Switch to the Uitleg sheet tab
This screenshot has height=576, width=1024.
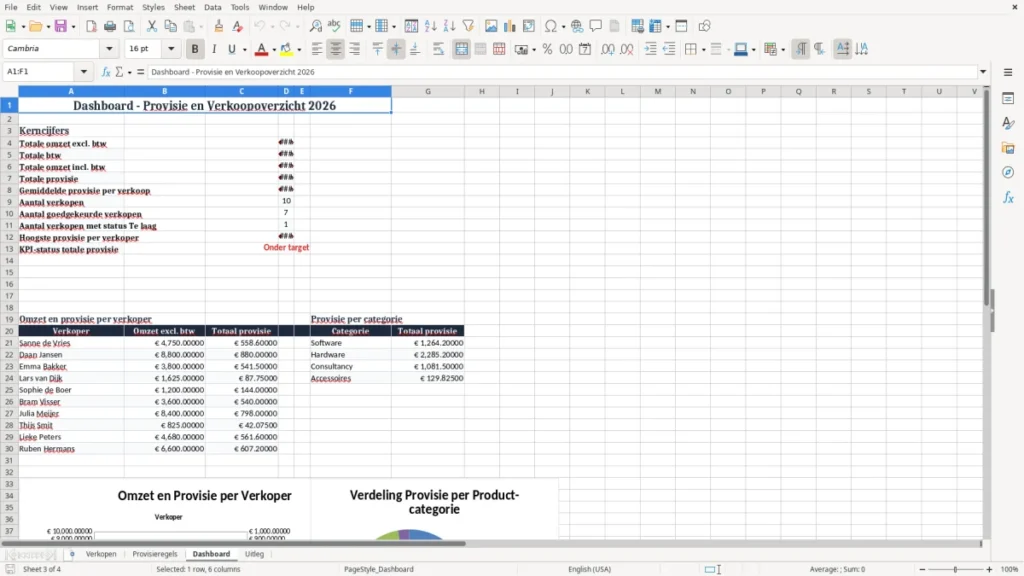254,554
